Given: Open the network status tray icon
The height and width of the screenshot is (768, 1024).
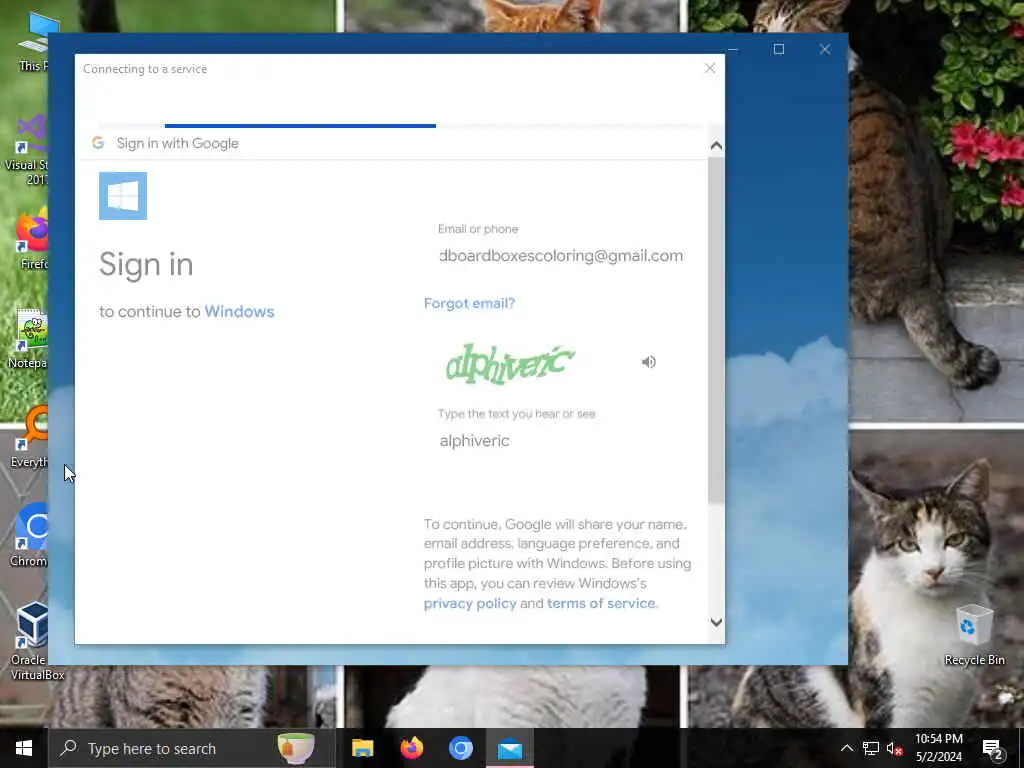Looking at the screenshot, I should (x=871, y=748).
